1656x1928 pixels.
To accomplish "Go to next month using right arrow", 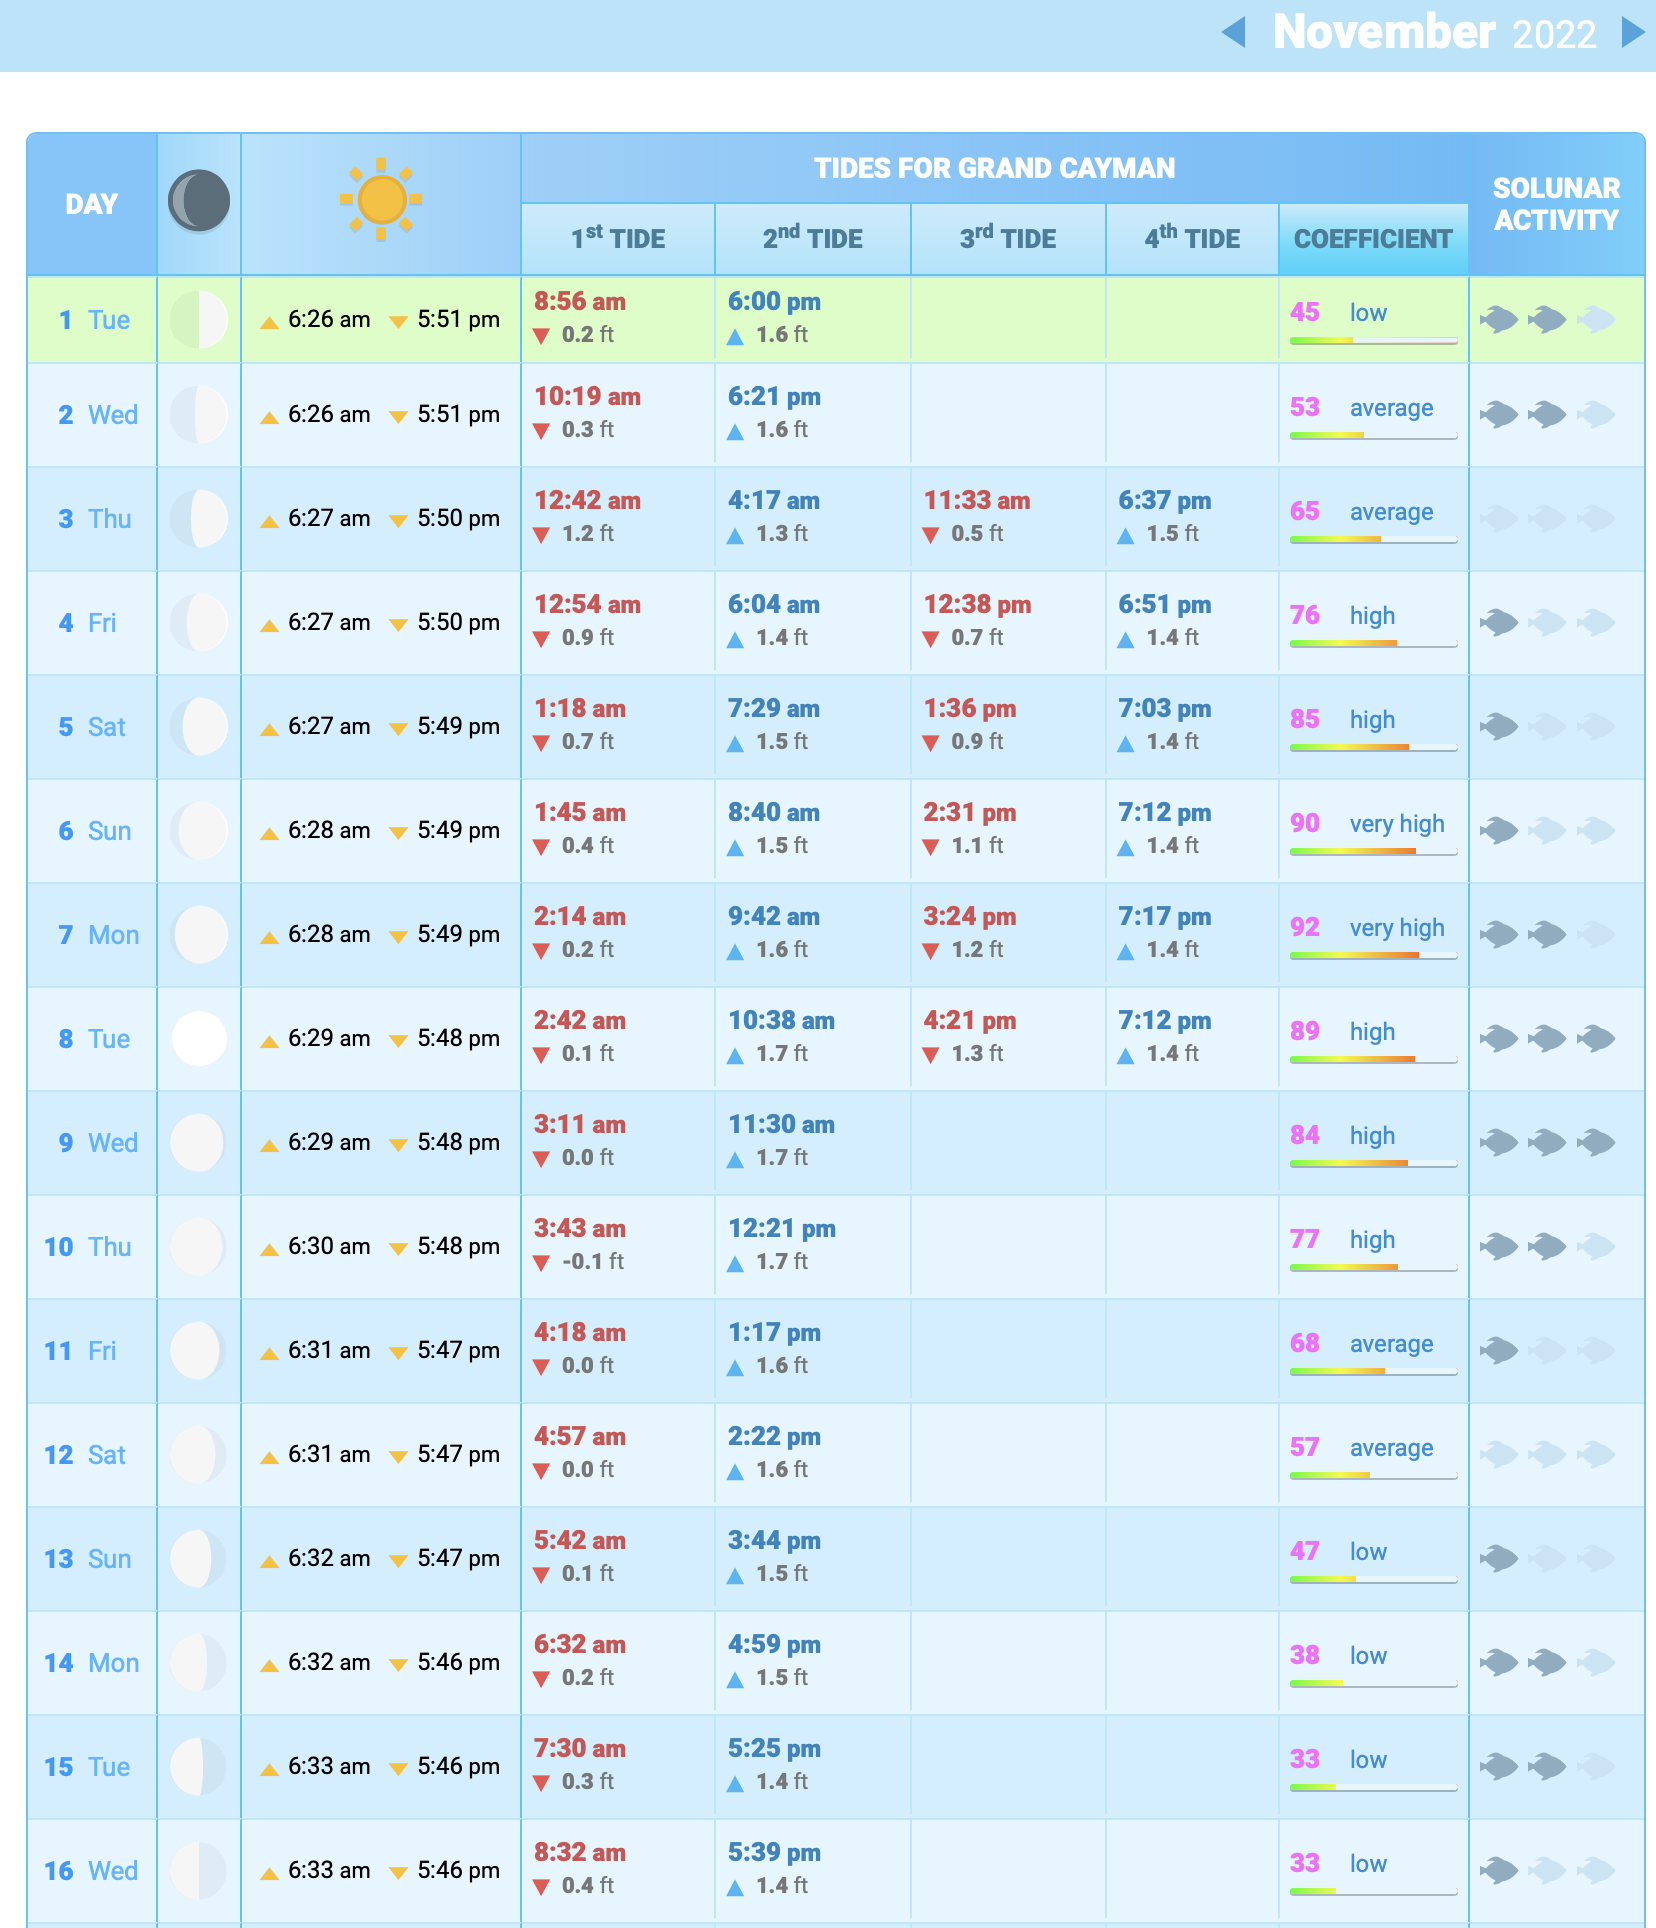I will tap(1632, 32).
